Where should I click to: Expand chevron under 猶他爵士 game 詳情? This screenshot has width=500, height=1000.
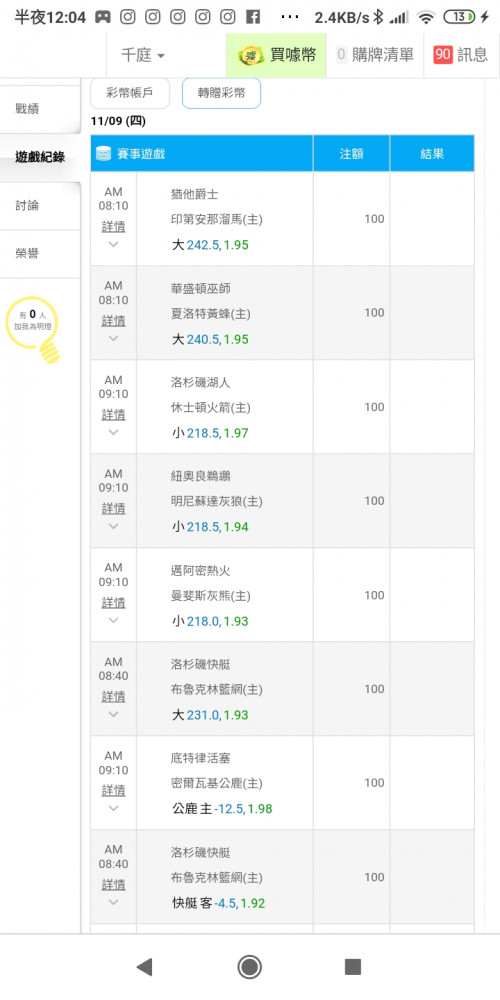[x=114, y=244]
